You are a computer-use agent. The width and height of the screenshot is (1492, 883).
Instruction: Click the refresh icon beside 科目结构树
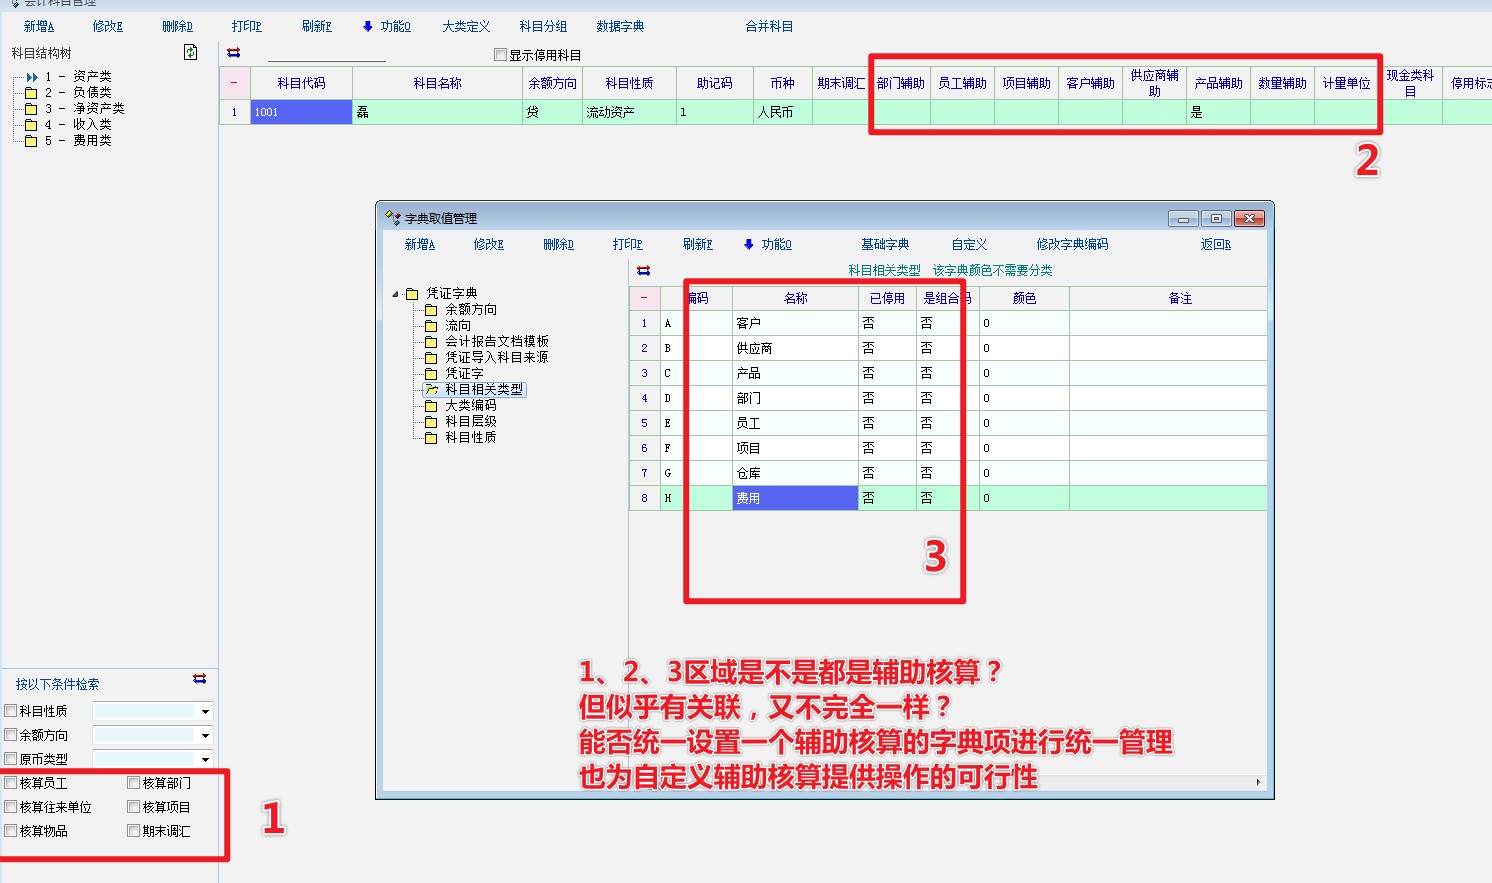(x=191, y=52)
